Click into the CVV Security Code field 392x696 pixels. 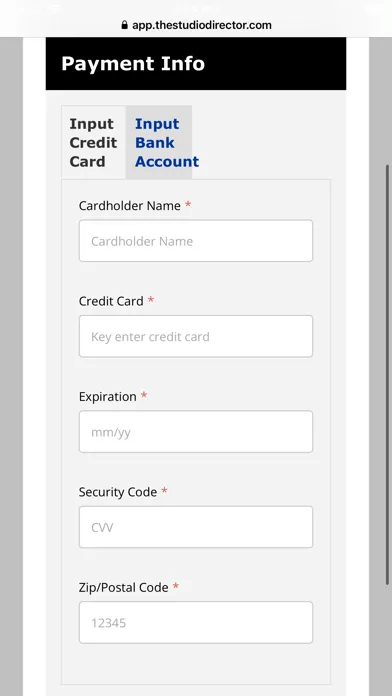196,527
